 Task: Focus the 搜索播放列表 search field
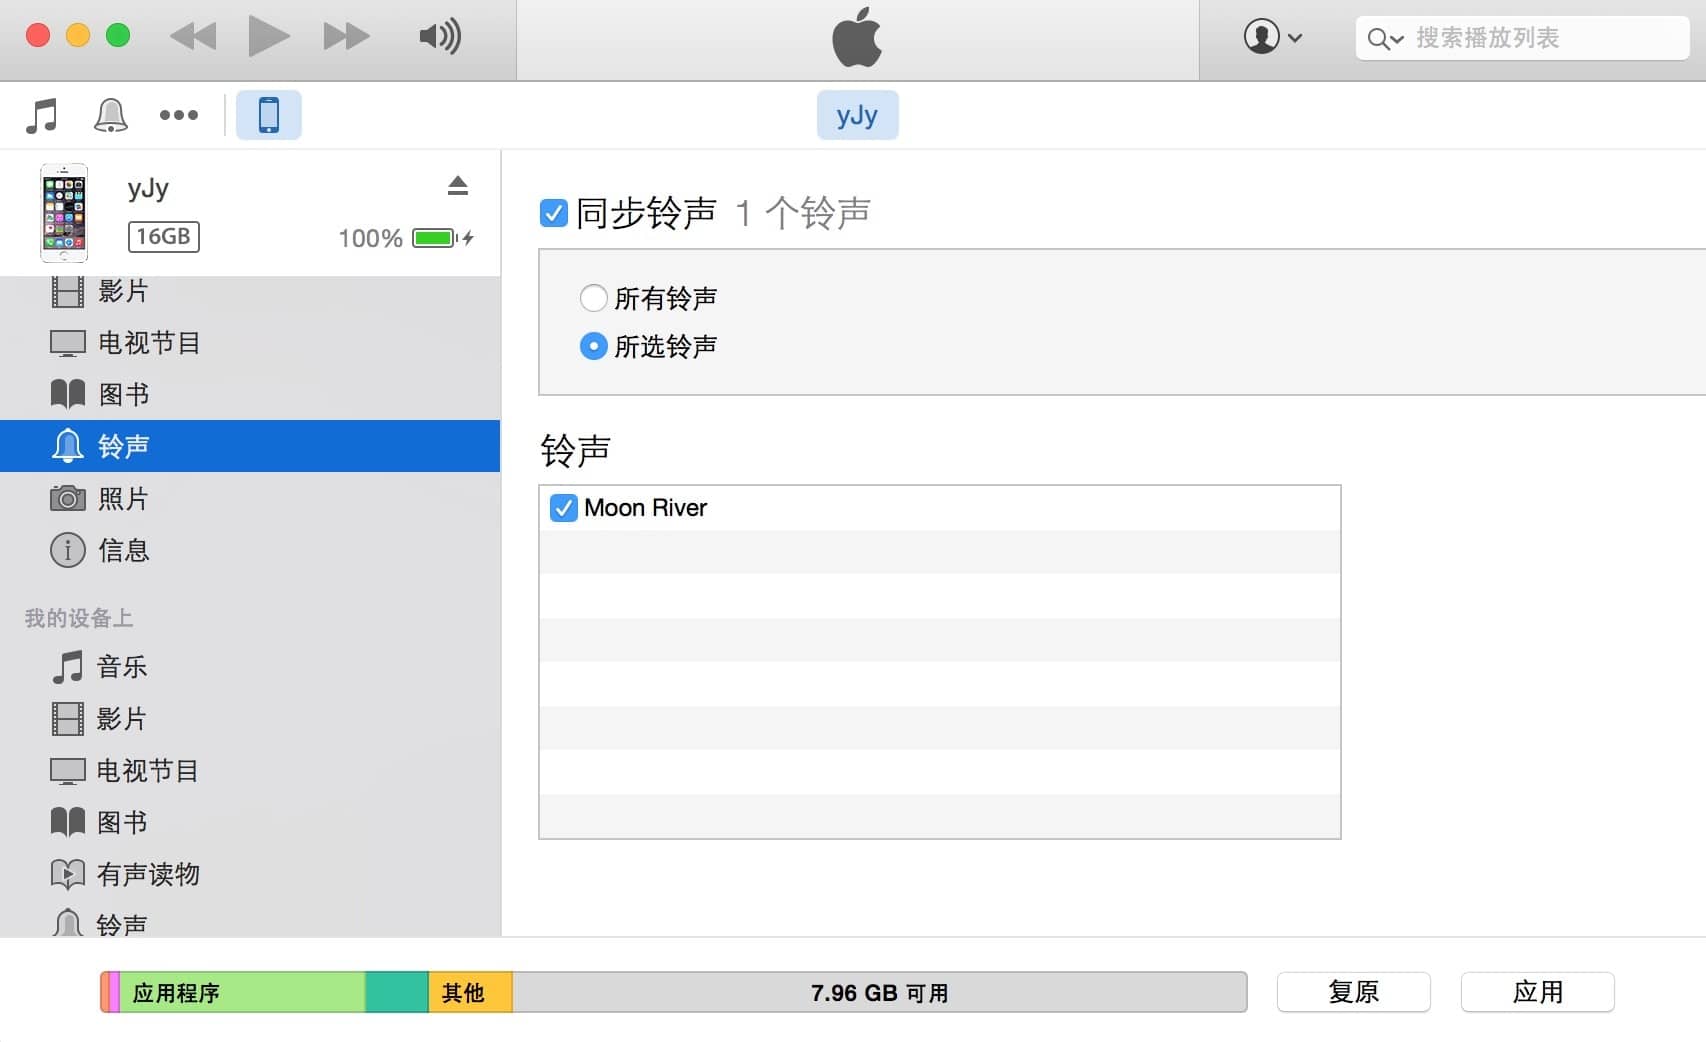click(x=1522, y=38)
